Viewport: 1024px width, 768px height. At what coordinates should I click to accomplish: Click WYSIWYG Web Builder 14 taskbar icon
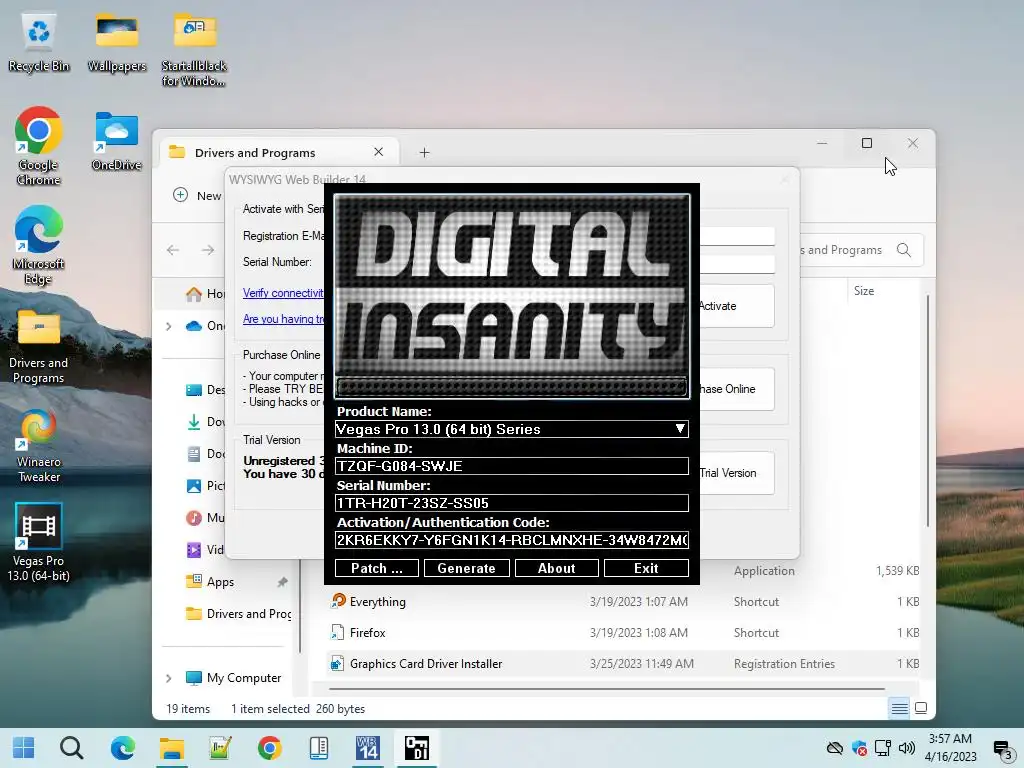click(368, 748)
